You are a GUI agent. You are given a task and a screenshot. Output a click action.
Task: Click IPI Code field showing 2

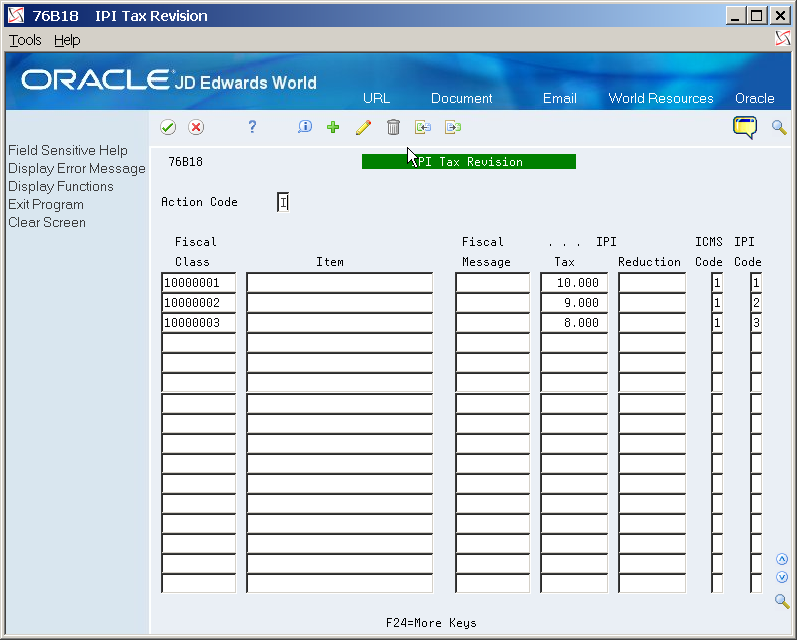[756, 303]
